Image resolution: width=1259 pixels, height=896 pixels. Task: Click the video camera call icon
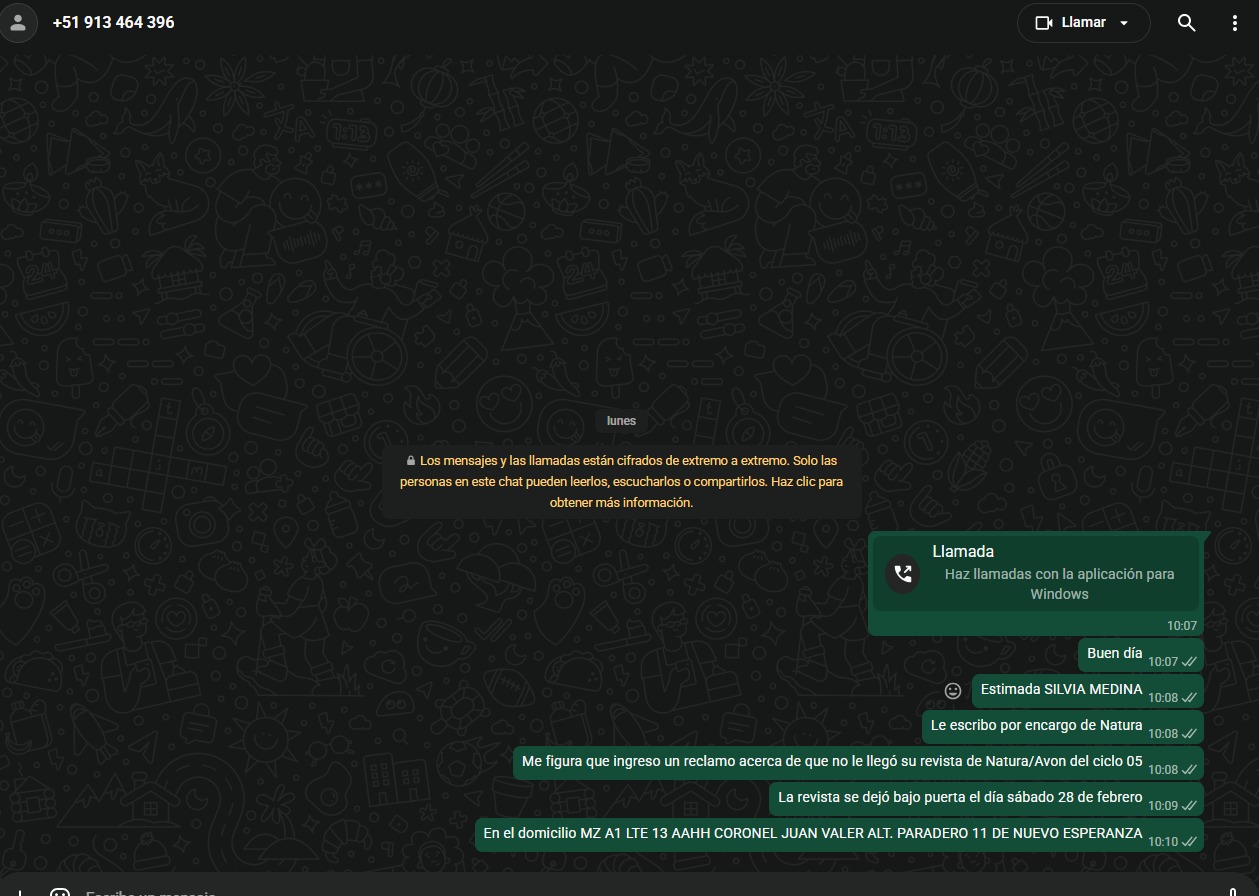(1044, 23)
